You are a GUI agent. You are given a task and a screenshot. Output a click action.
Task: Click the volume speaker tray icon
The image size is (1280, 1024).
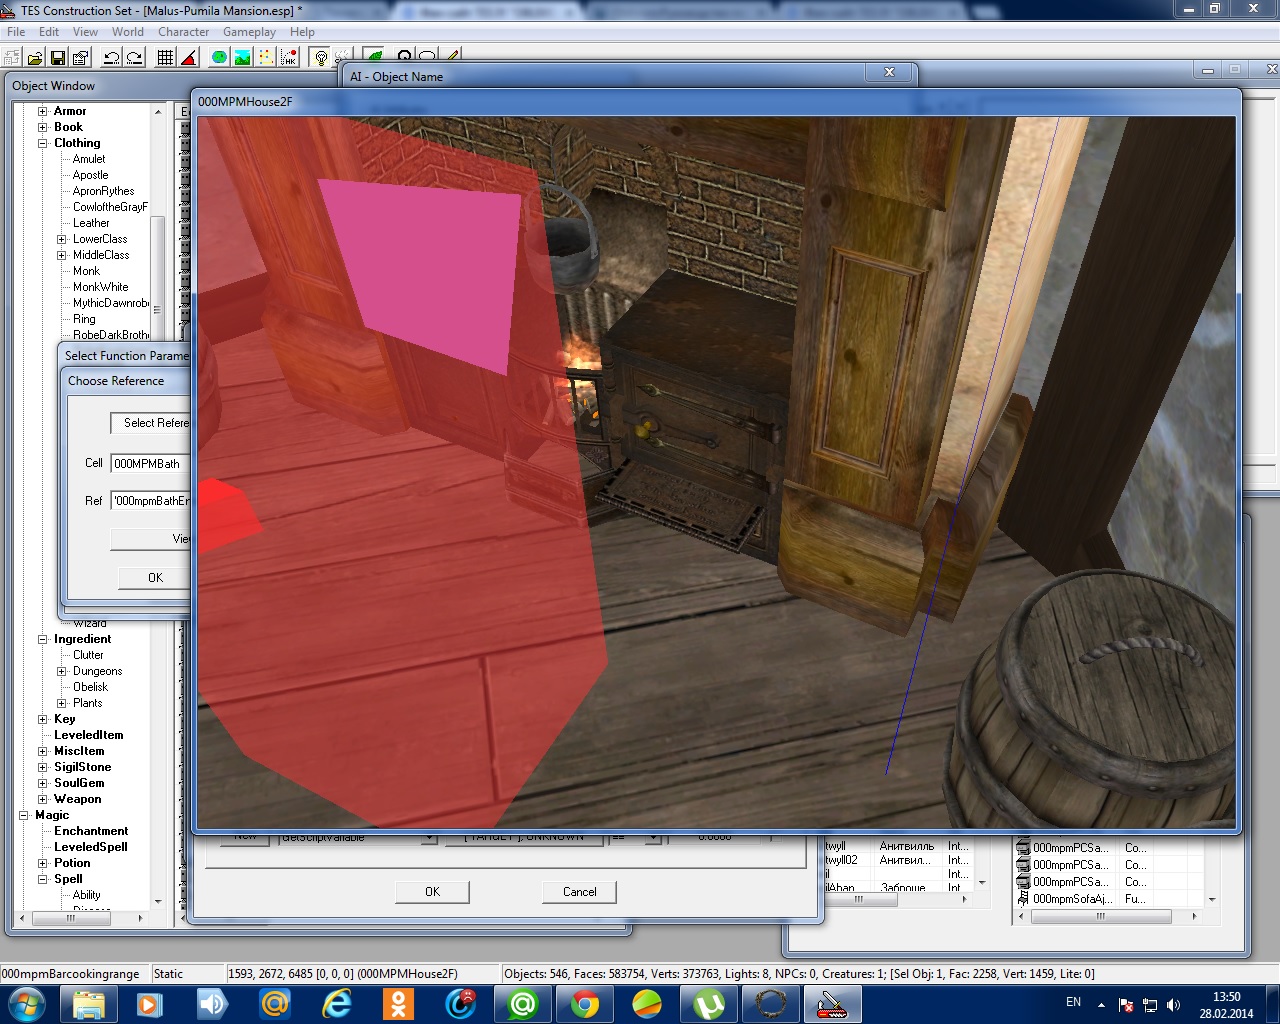point(1174,1004)
